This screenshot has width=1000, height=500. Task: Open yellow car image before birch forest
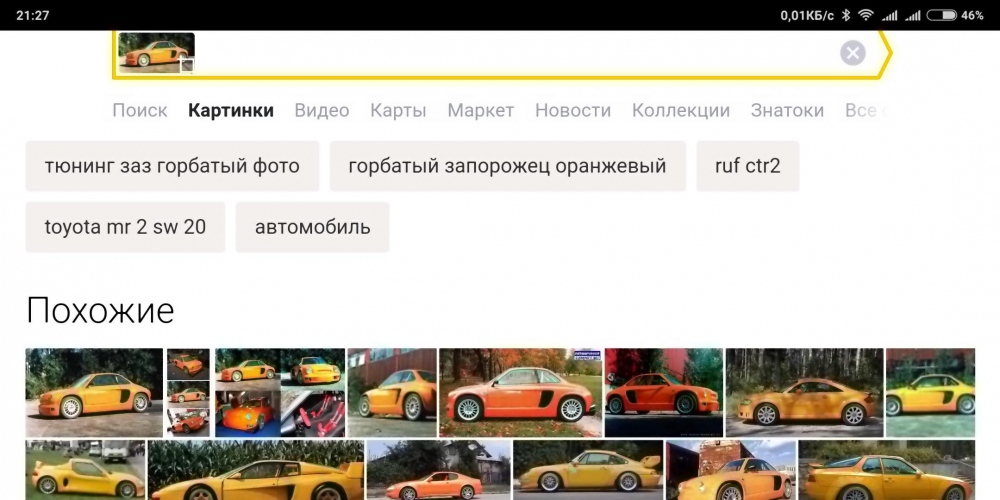pos(804,392)
